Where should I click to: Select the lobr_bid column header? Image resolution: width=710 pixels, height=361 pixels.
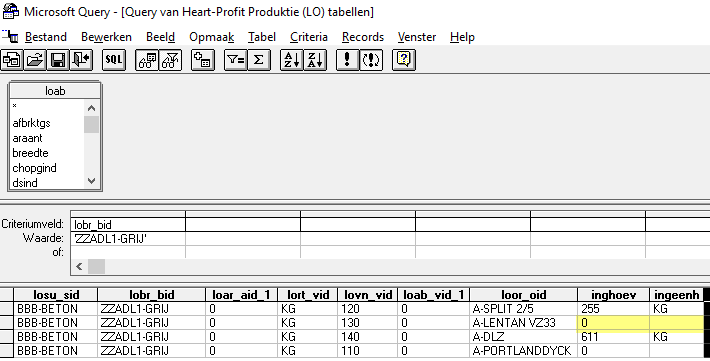pos(151,295)
